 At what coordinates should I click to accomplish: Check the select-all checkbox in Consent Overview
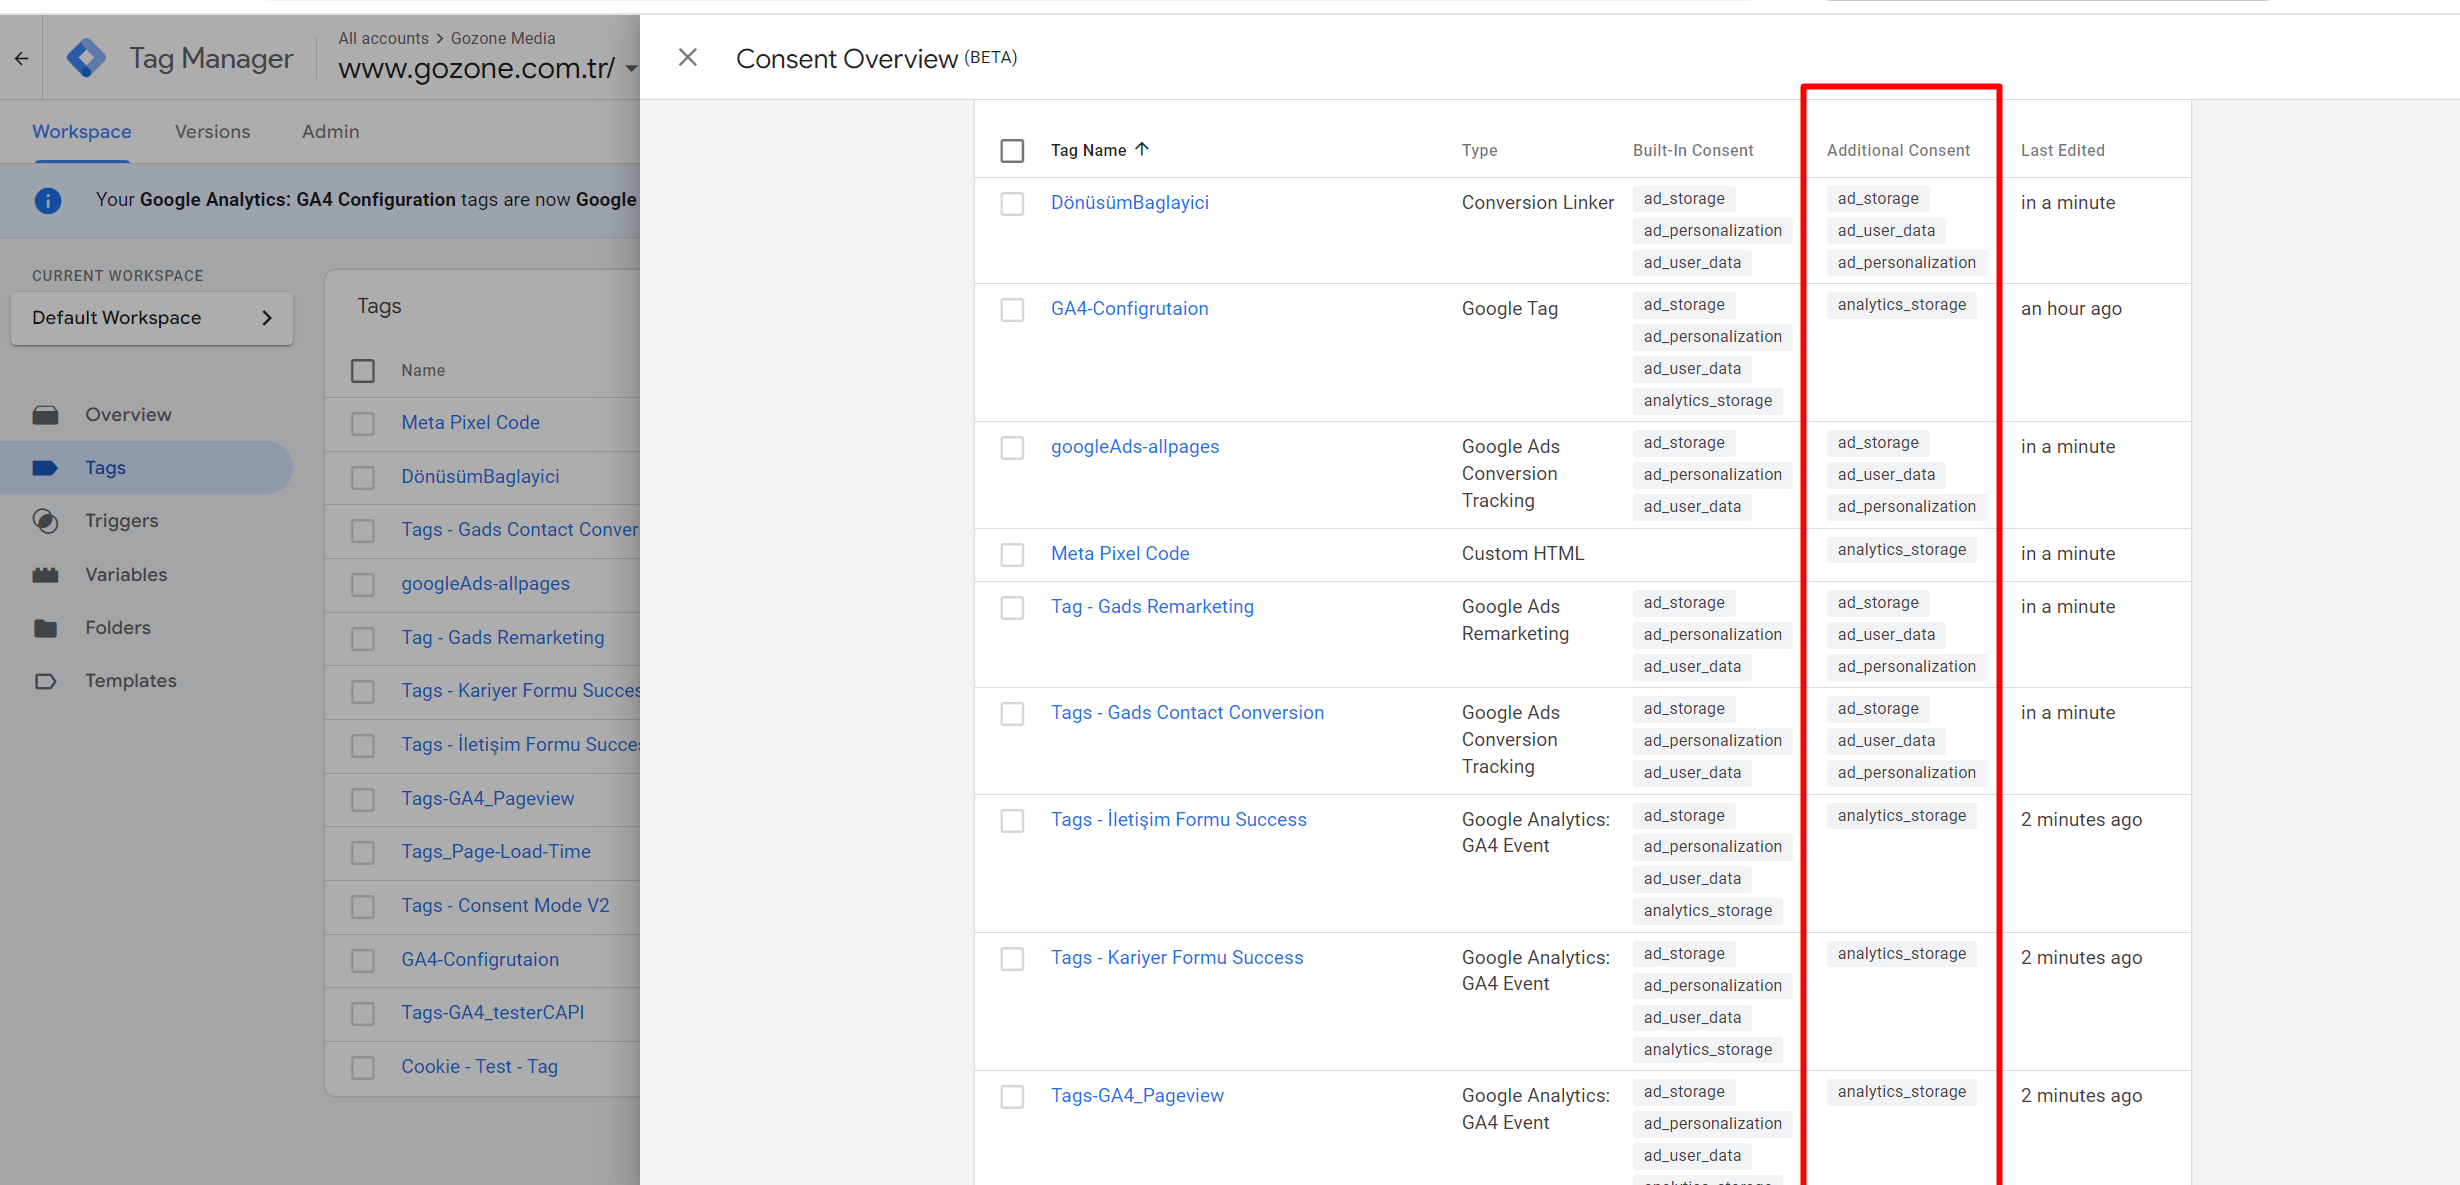(x=1012, y=151)
